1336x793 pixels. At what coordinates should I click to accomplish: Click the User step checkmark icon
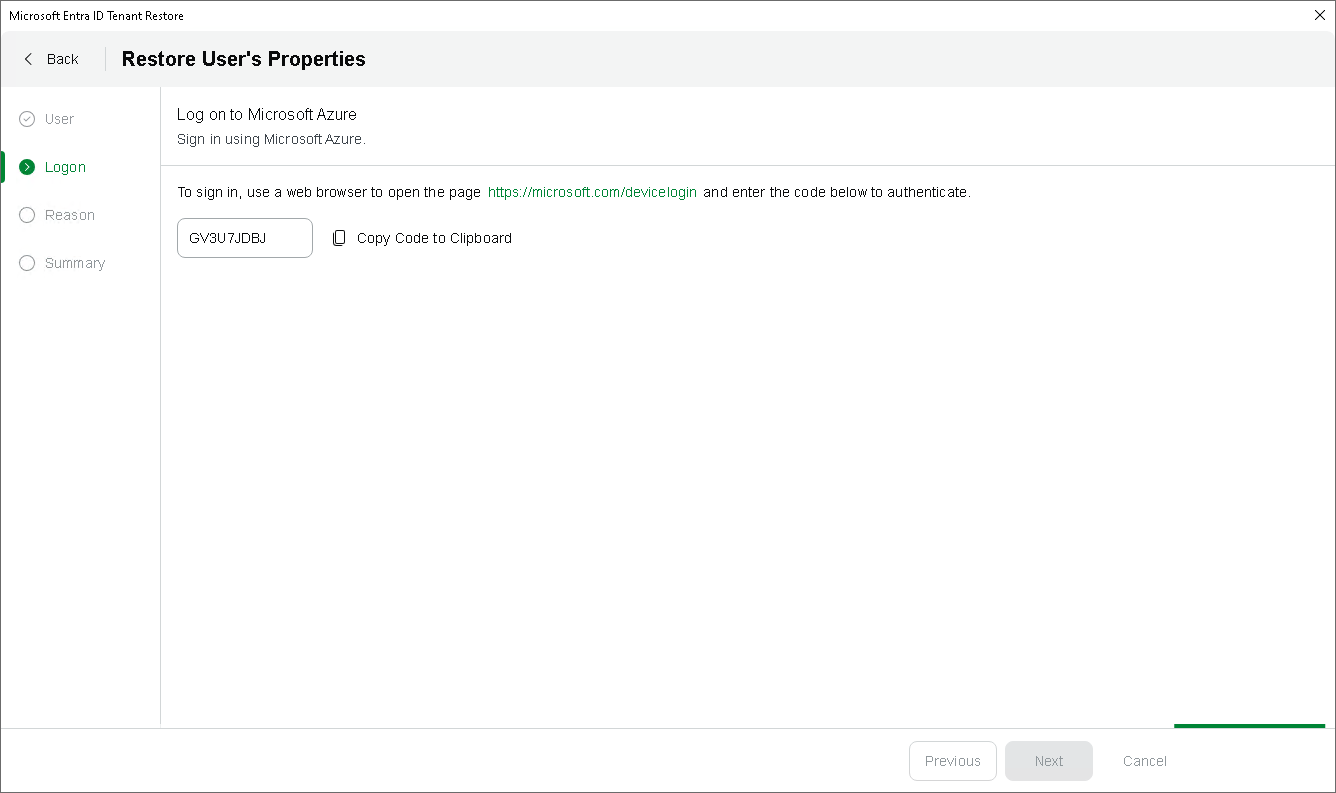[27, 119]
